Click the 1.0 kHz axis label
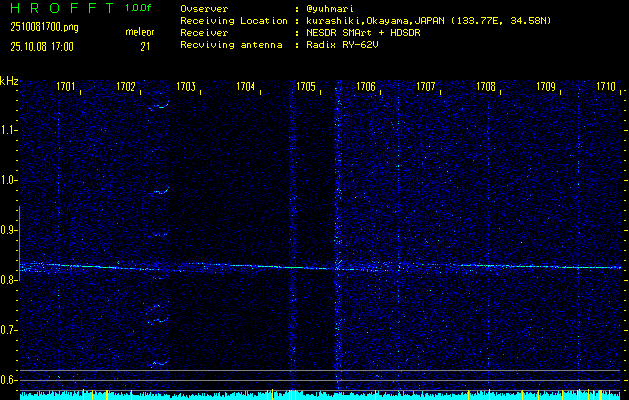 [x=8, y=180]
